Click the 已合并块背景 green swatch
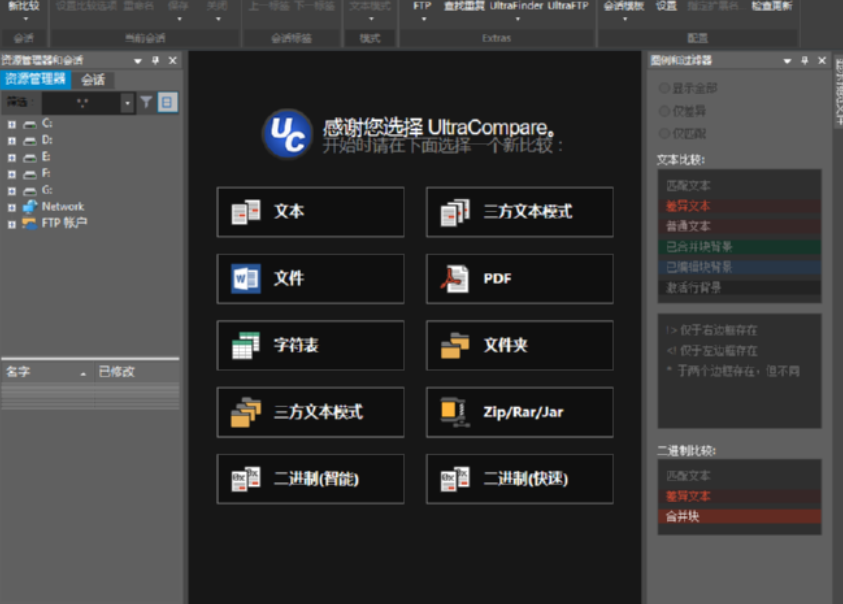Screen dimensions: 843x604 pyautogui.click(x=739, y=247)
